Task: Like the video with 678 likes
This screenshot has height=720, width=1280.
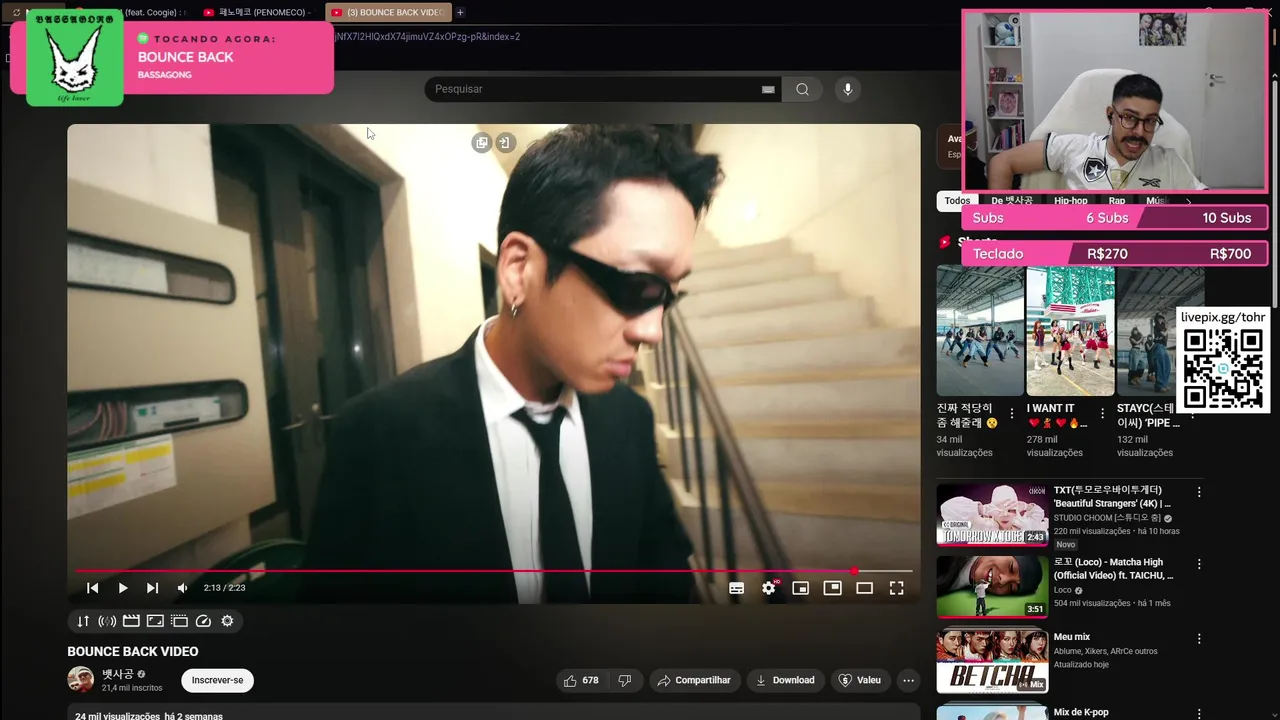Action: tap(581, 680)
